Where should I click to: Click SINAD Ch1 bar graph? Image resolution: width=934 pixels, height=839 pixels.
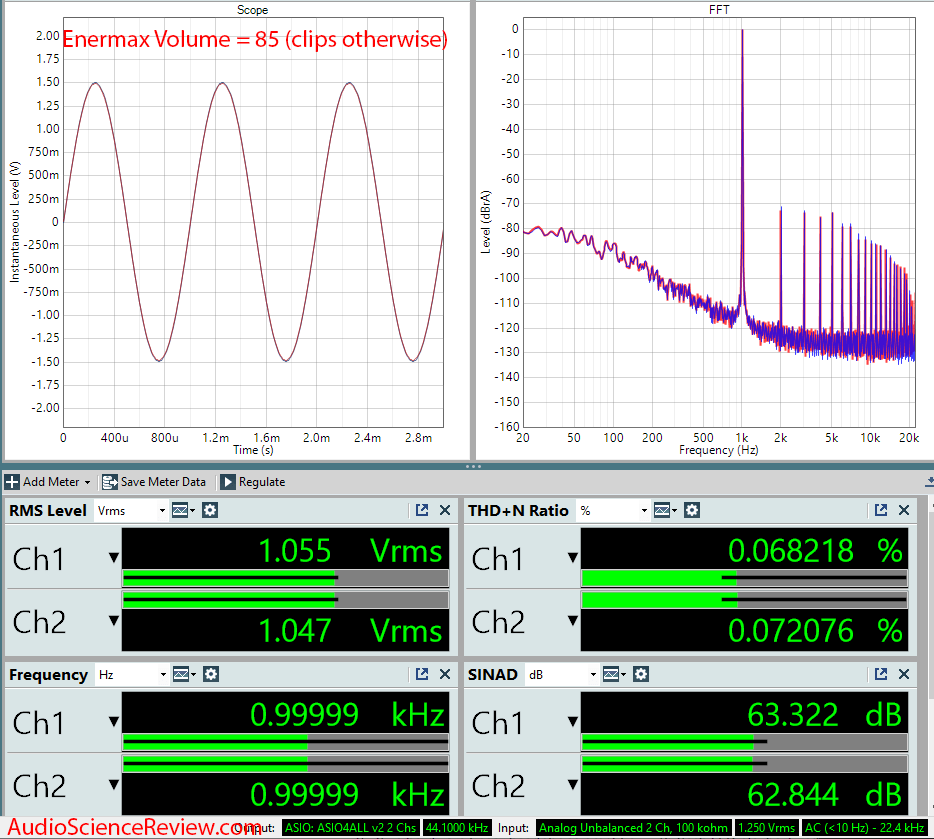pyautogui.click(x=745, y=742)
